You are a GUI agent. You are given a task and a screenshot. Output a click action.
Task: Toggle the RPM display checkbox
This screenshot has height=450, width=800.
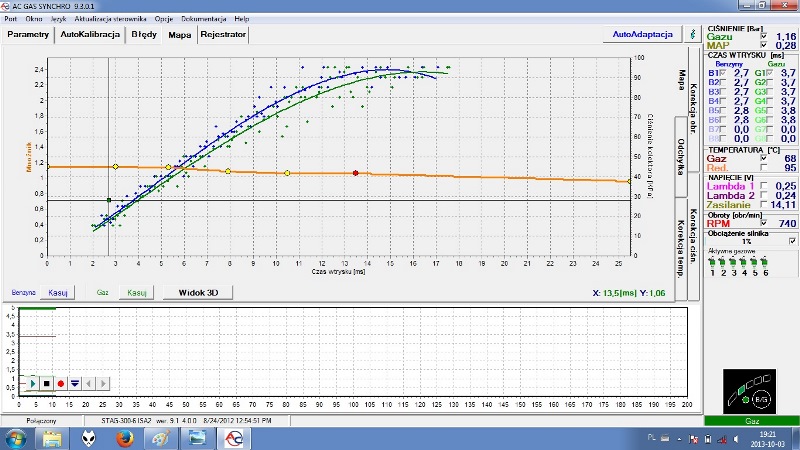[x=764, y=223]
